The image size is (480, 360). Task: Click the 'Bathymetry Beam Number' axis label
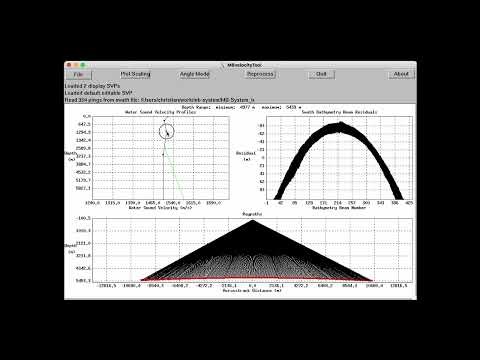pyautogui.click(x=339, y=208)
